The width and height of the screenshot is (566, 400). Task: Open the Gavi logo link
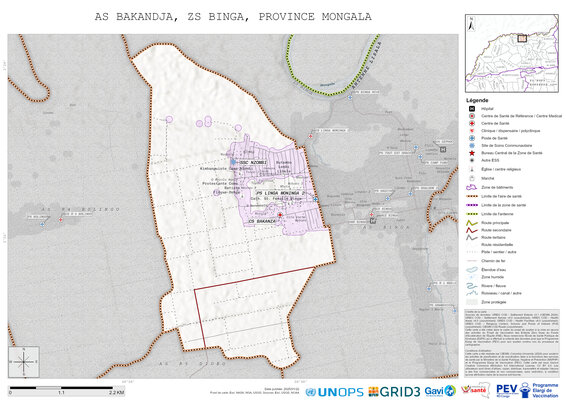point(440,391)
